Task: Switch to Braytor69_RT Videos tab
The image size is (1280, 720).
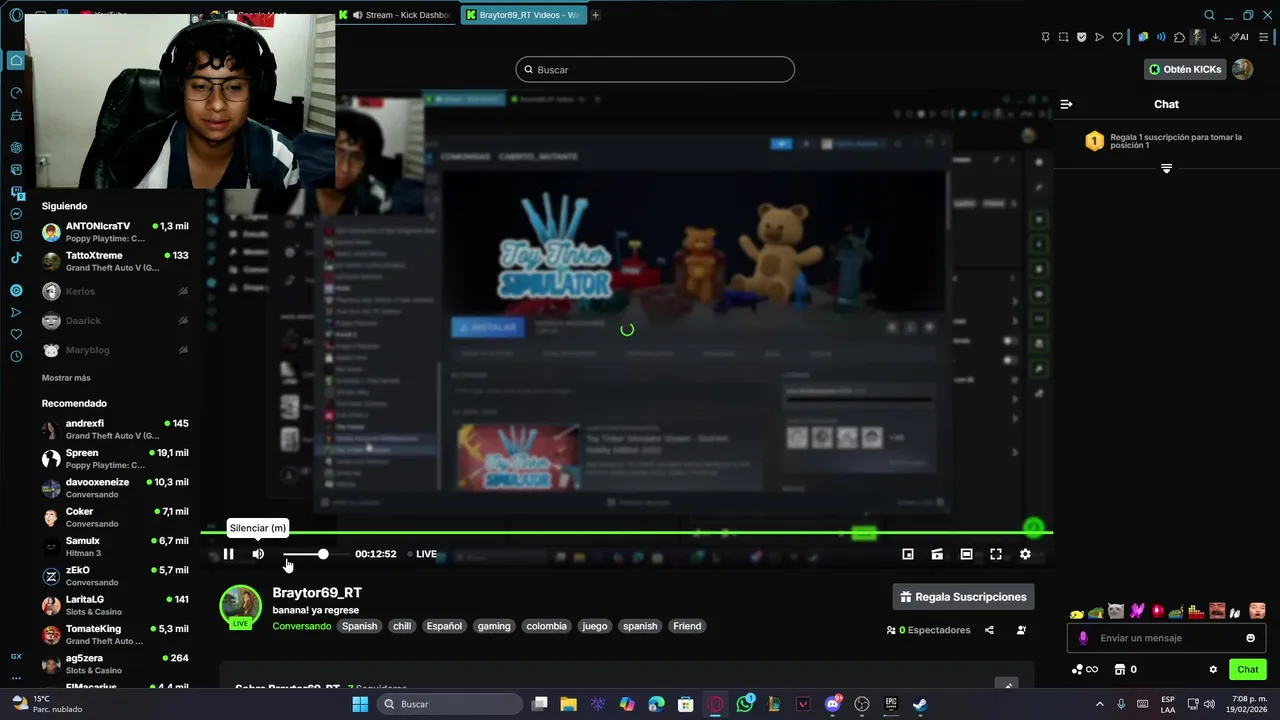Action: point(523,15)
